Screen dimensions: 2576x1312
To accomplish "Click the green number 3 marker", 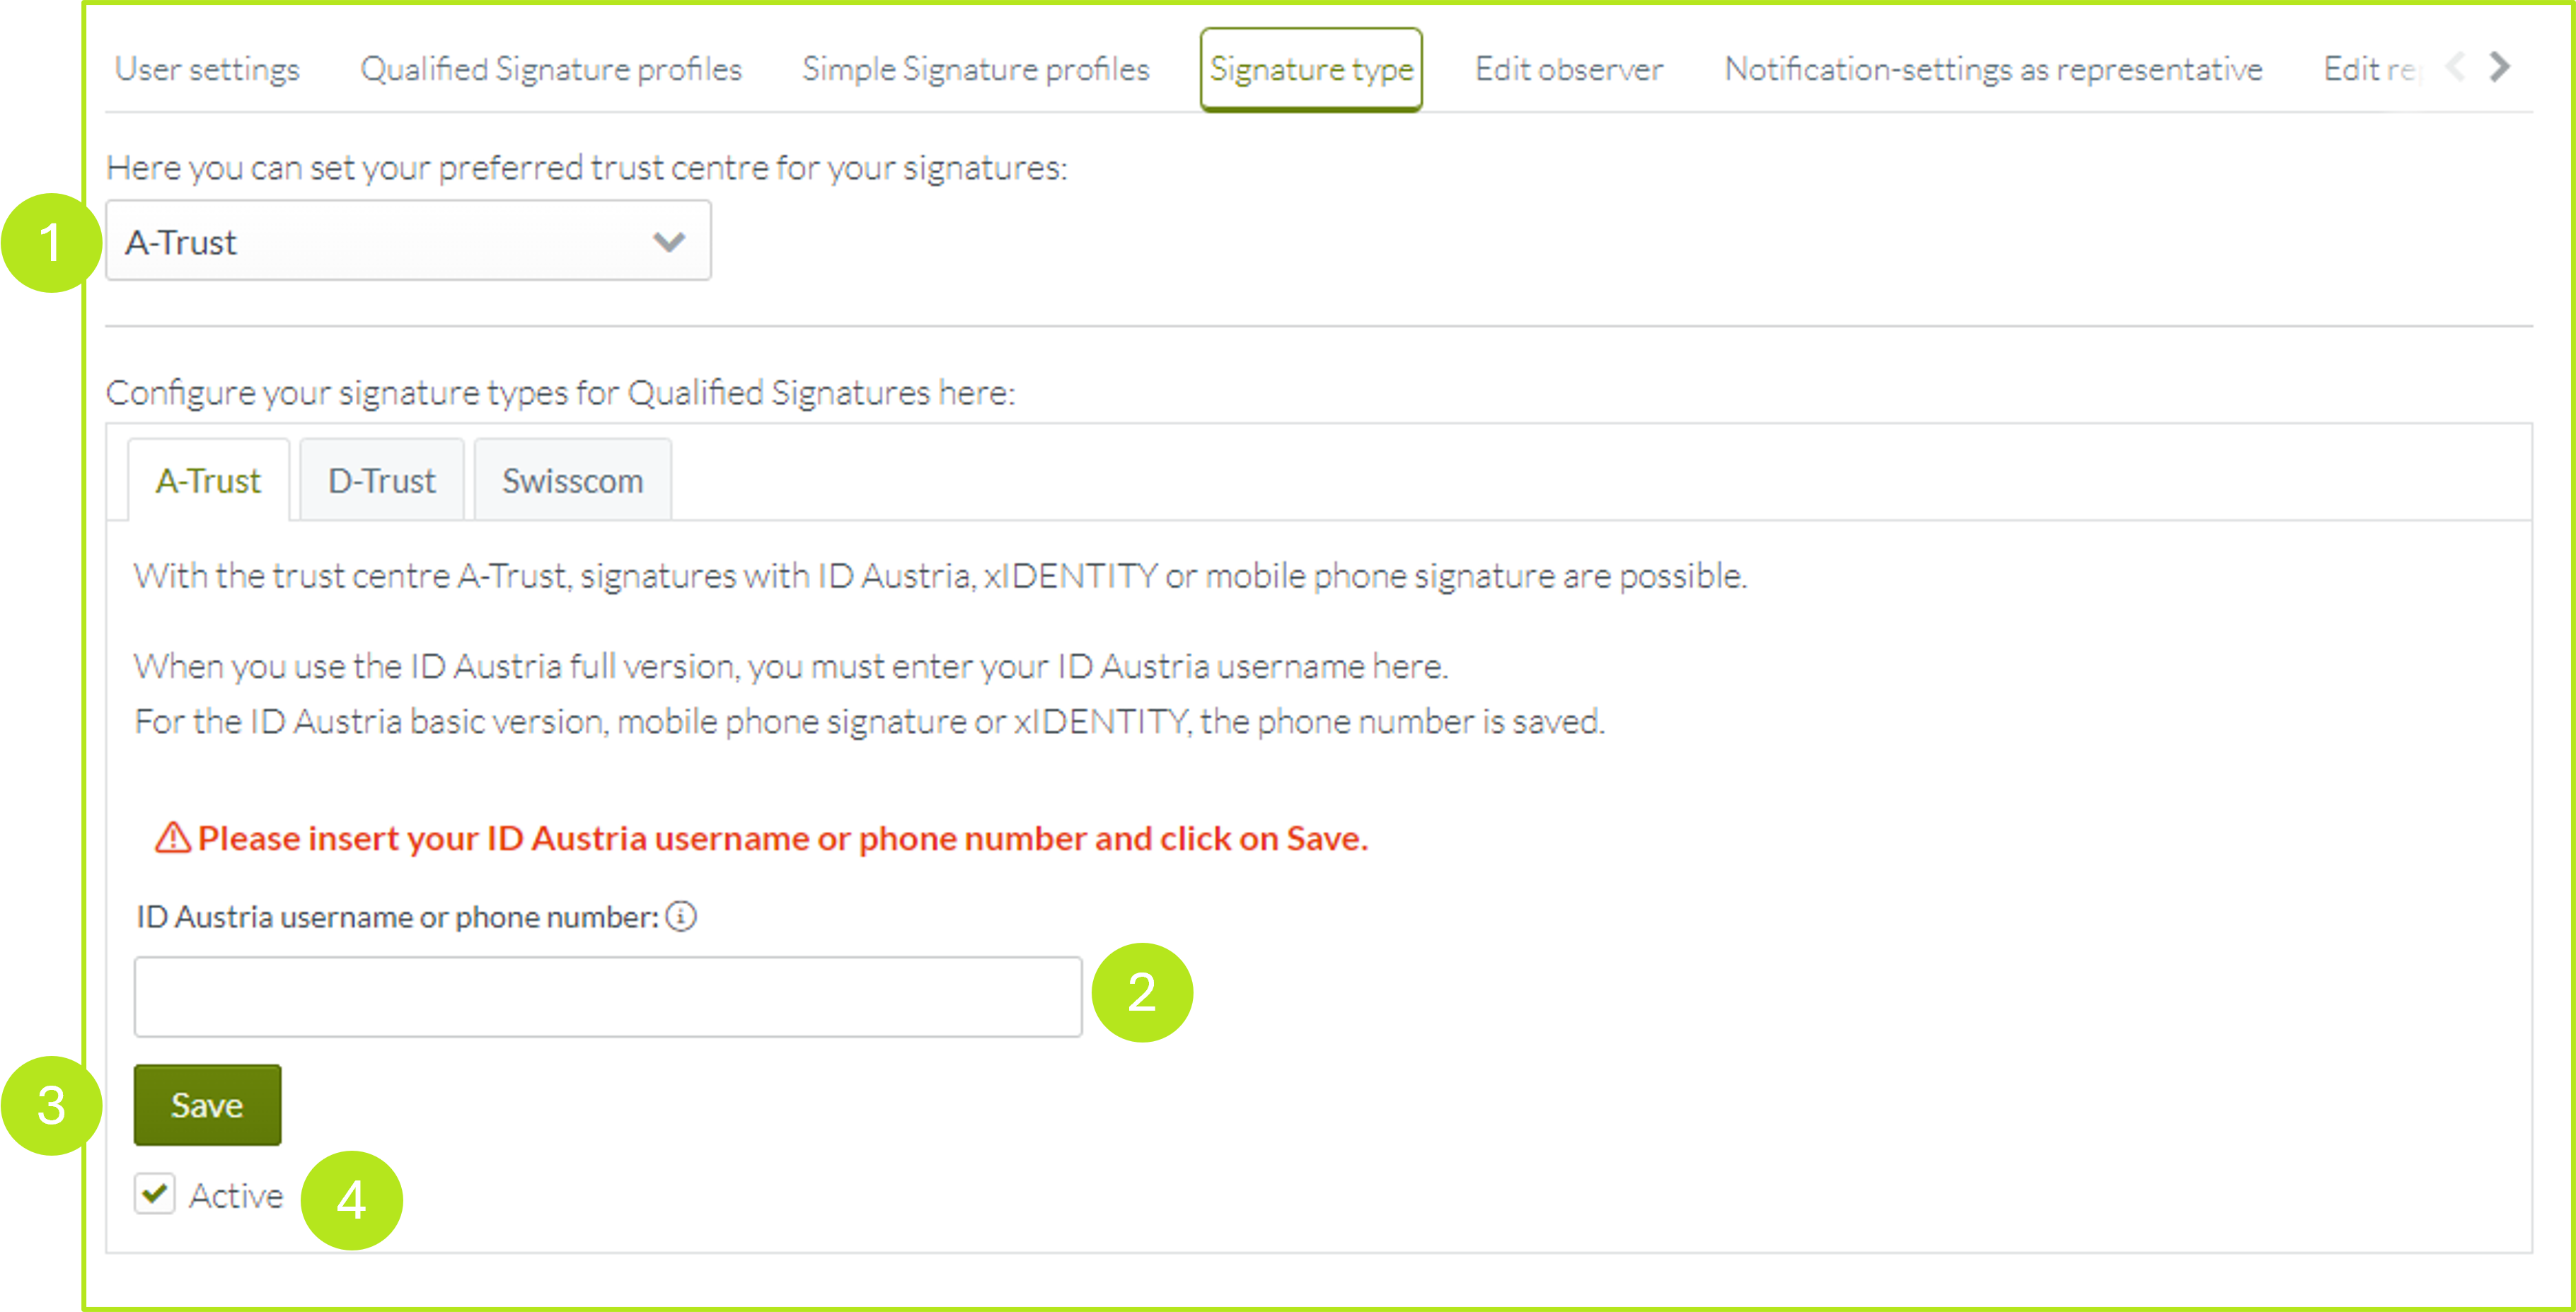I will (51, 1106).
